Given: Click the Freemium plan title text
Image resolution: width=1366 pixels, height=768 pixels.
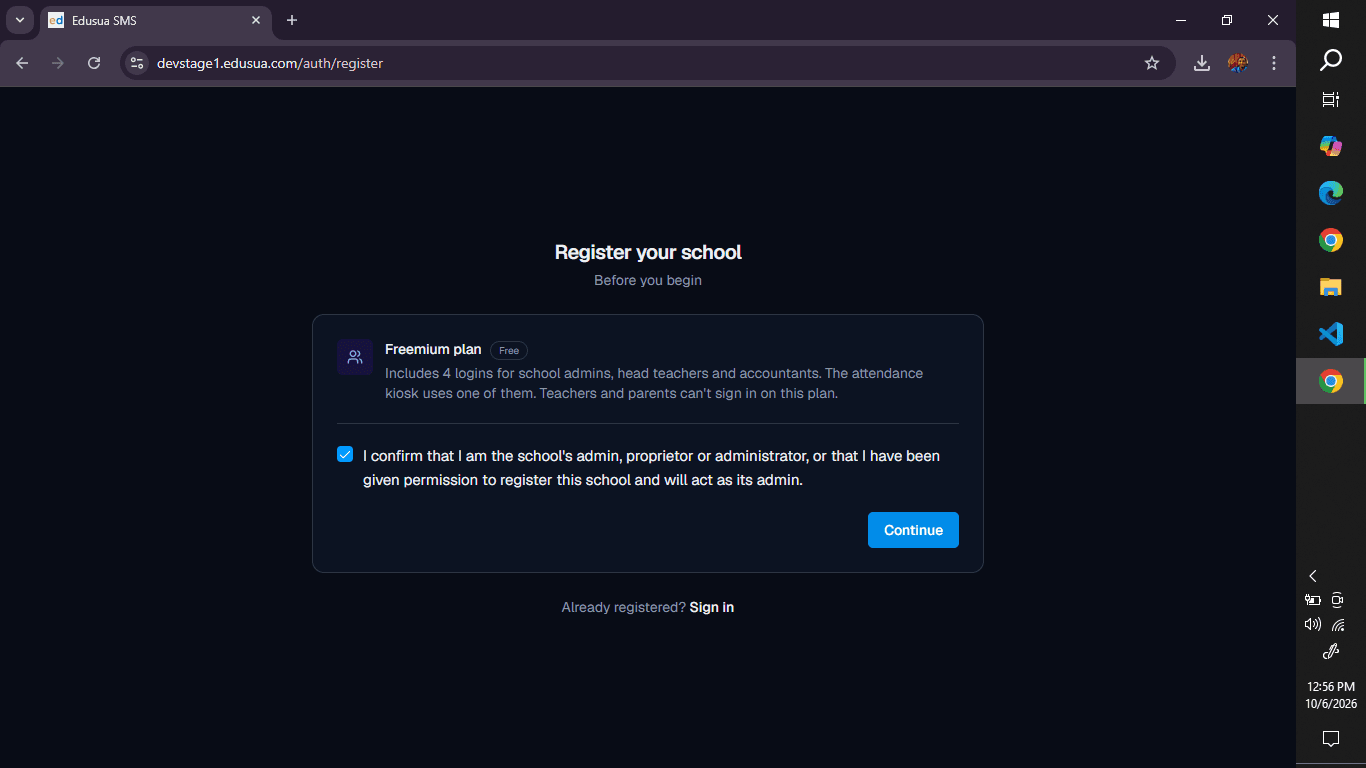Looking at the screenshot, I should (x=433, y=349).
